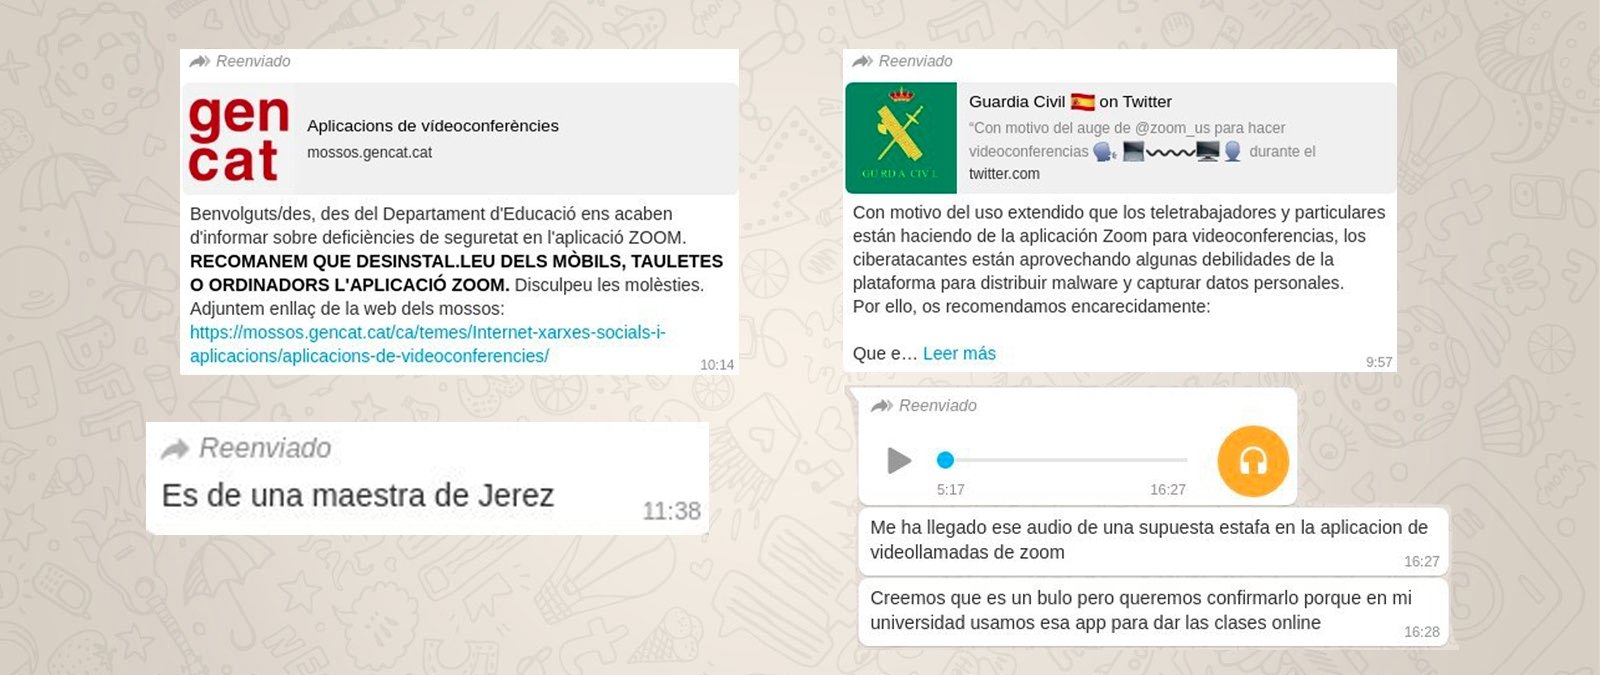Click the 16:27 timestamp on the audio player
Image resolution: width=1600 pixels, height=675 pixels.
coord(1167,490)
